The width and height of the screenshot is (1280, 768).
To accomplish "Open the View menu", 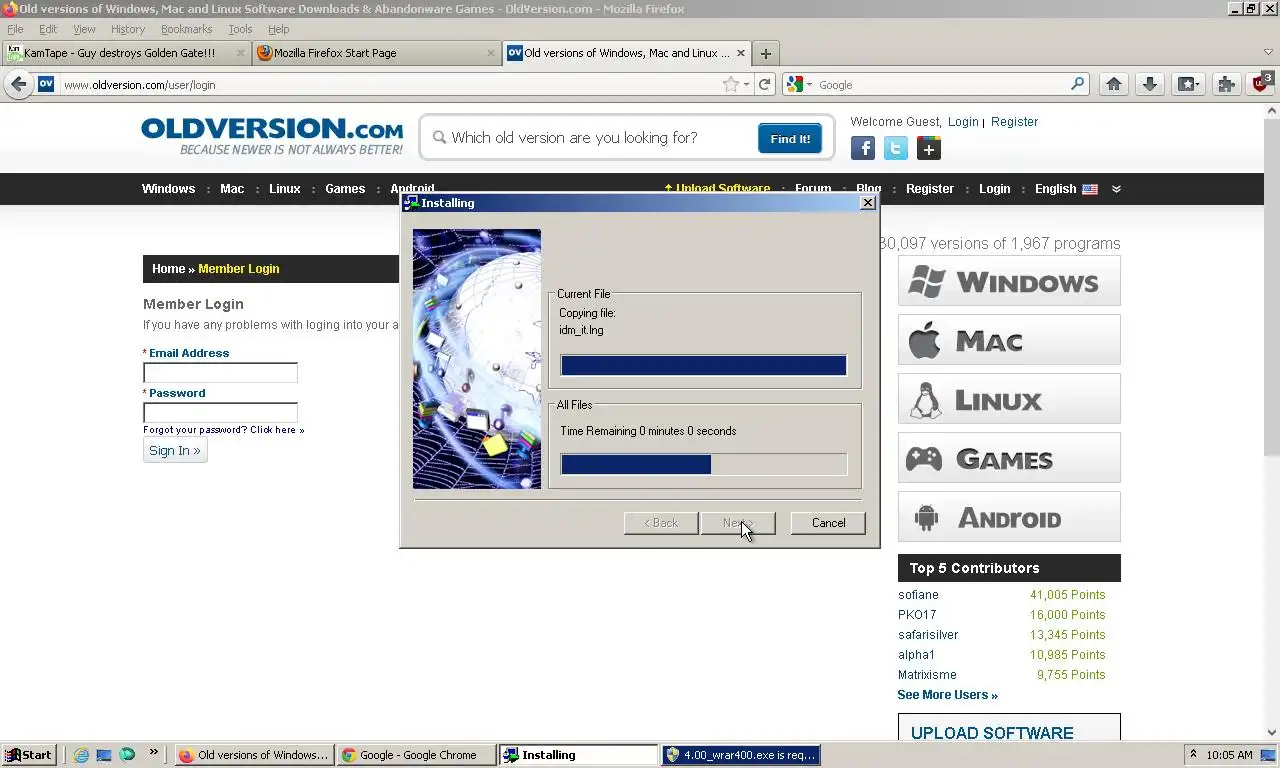I will coord(84,29).
